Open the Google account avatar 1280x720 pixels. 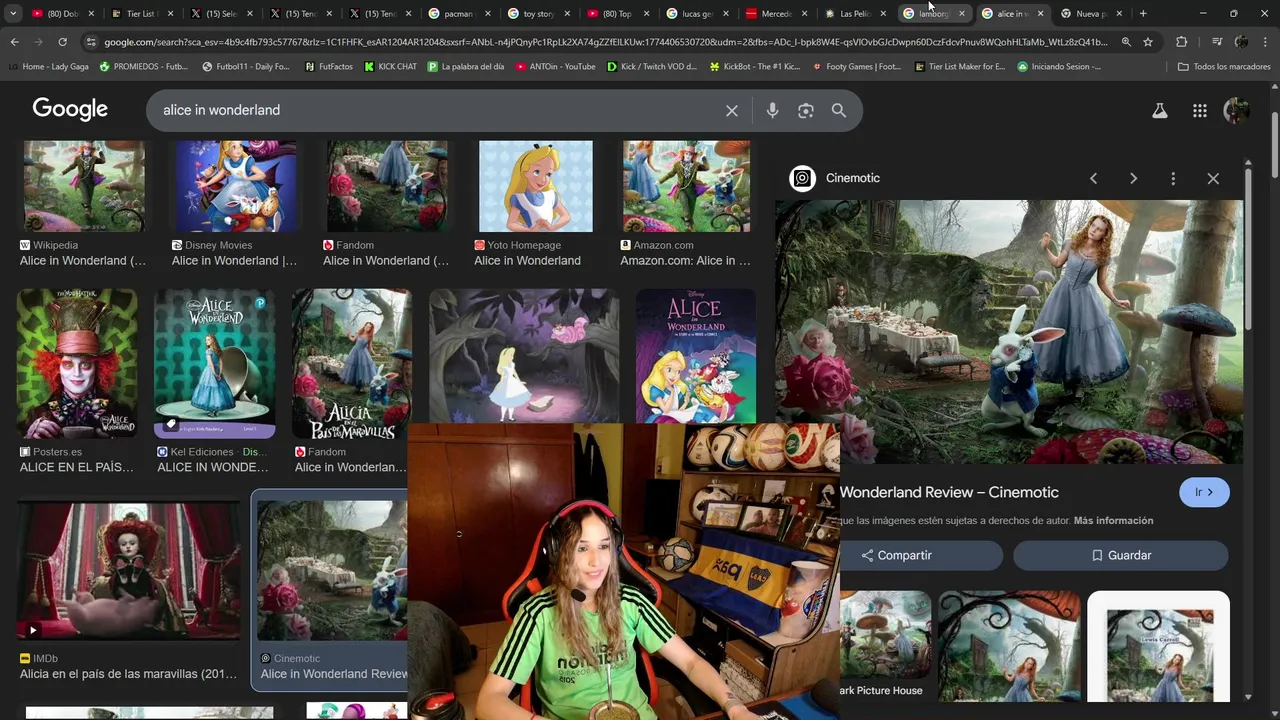[1237, 111]
